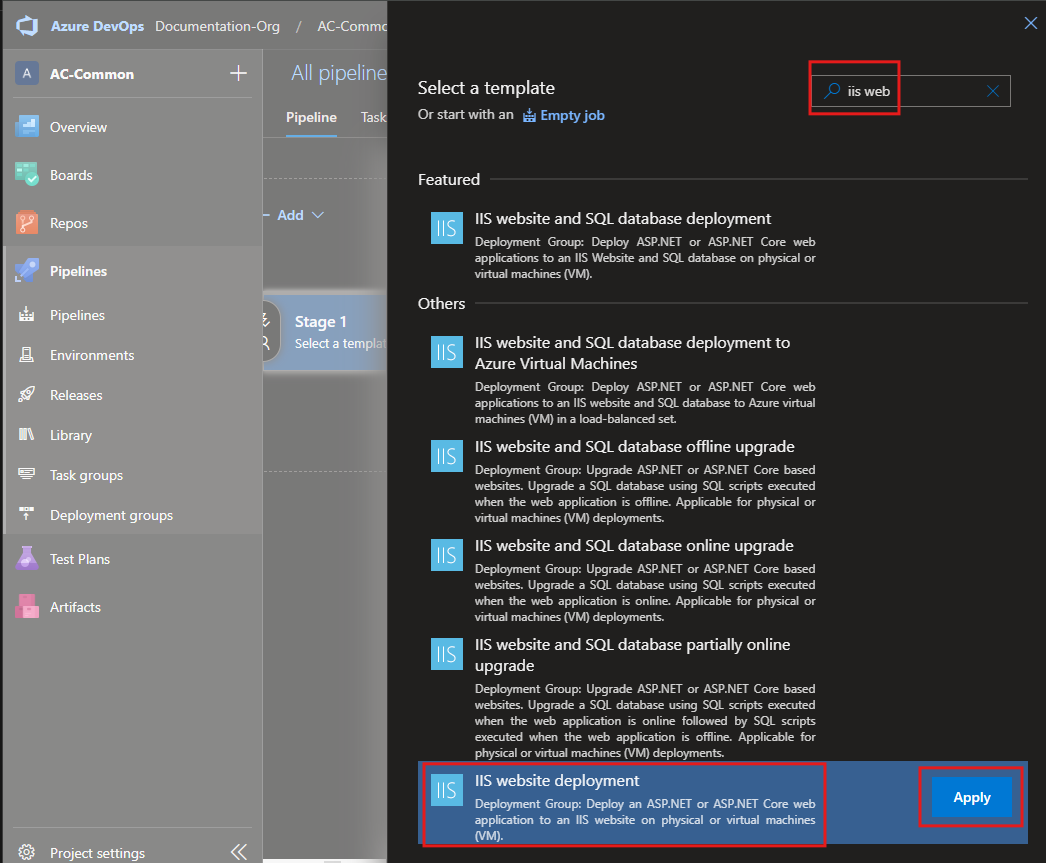The height and width of the screenshot is (863, 1046).
Task: Open the Repos section icon
Action: pyautogui.click(x=27, y=223)
